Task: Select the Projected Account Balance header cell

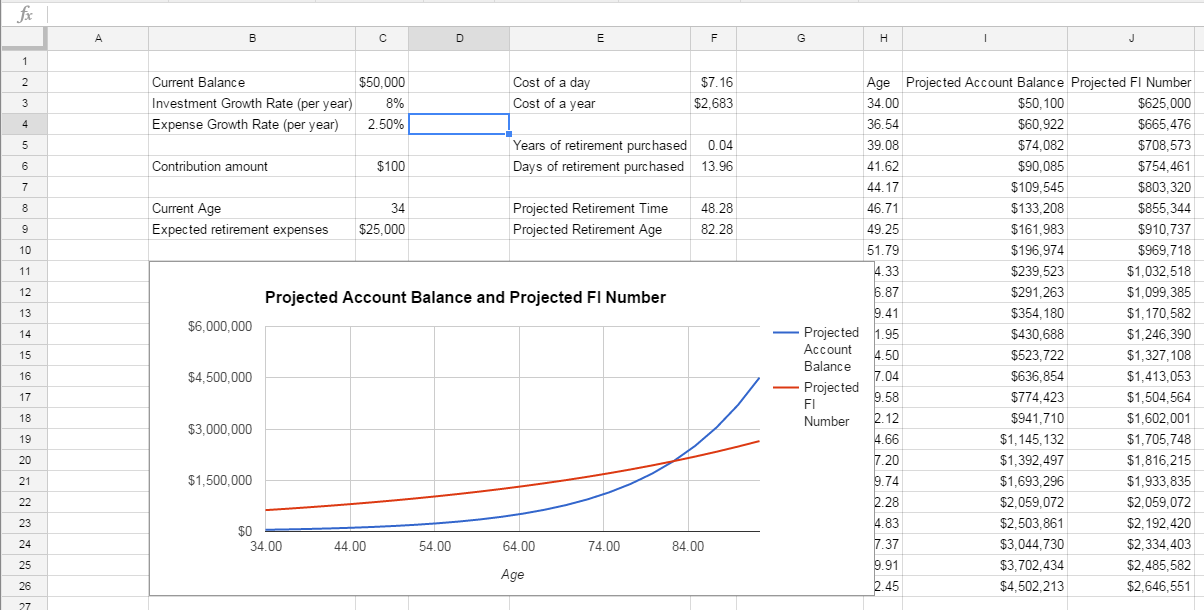Action: pos(985,82)
